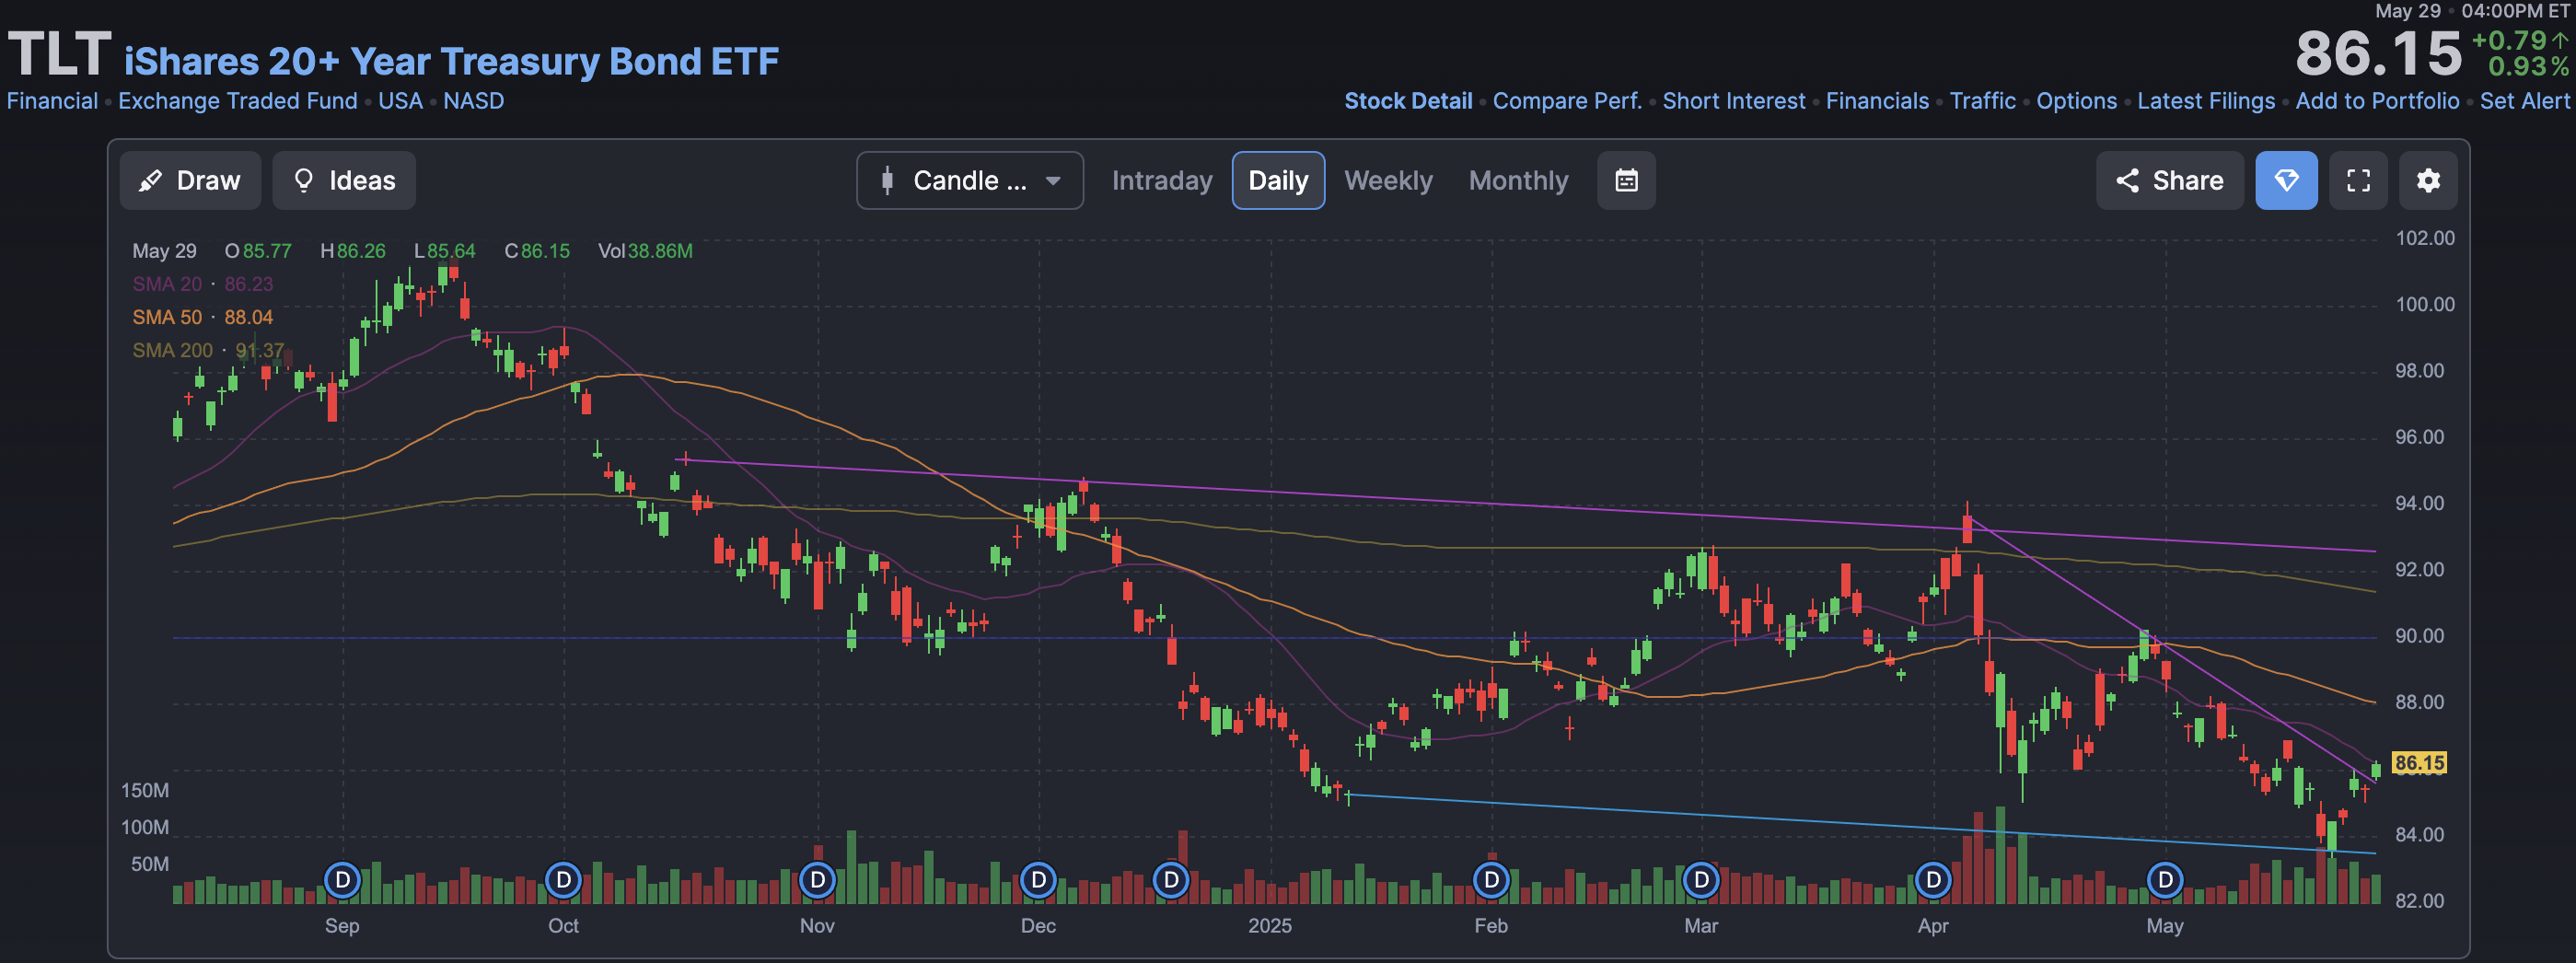2576x963 pixels.
Task: Click the dividend marker for May
Action: pos(2165,880)
